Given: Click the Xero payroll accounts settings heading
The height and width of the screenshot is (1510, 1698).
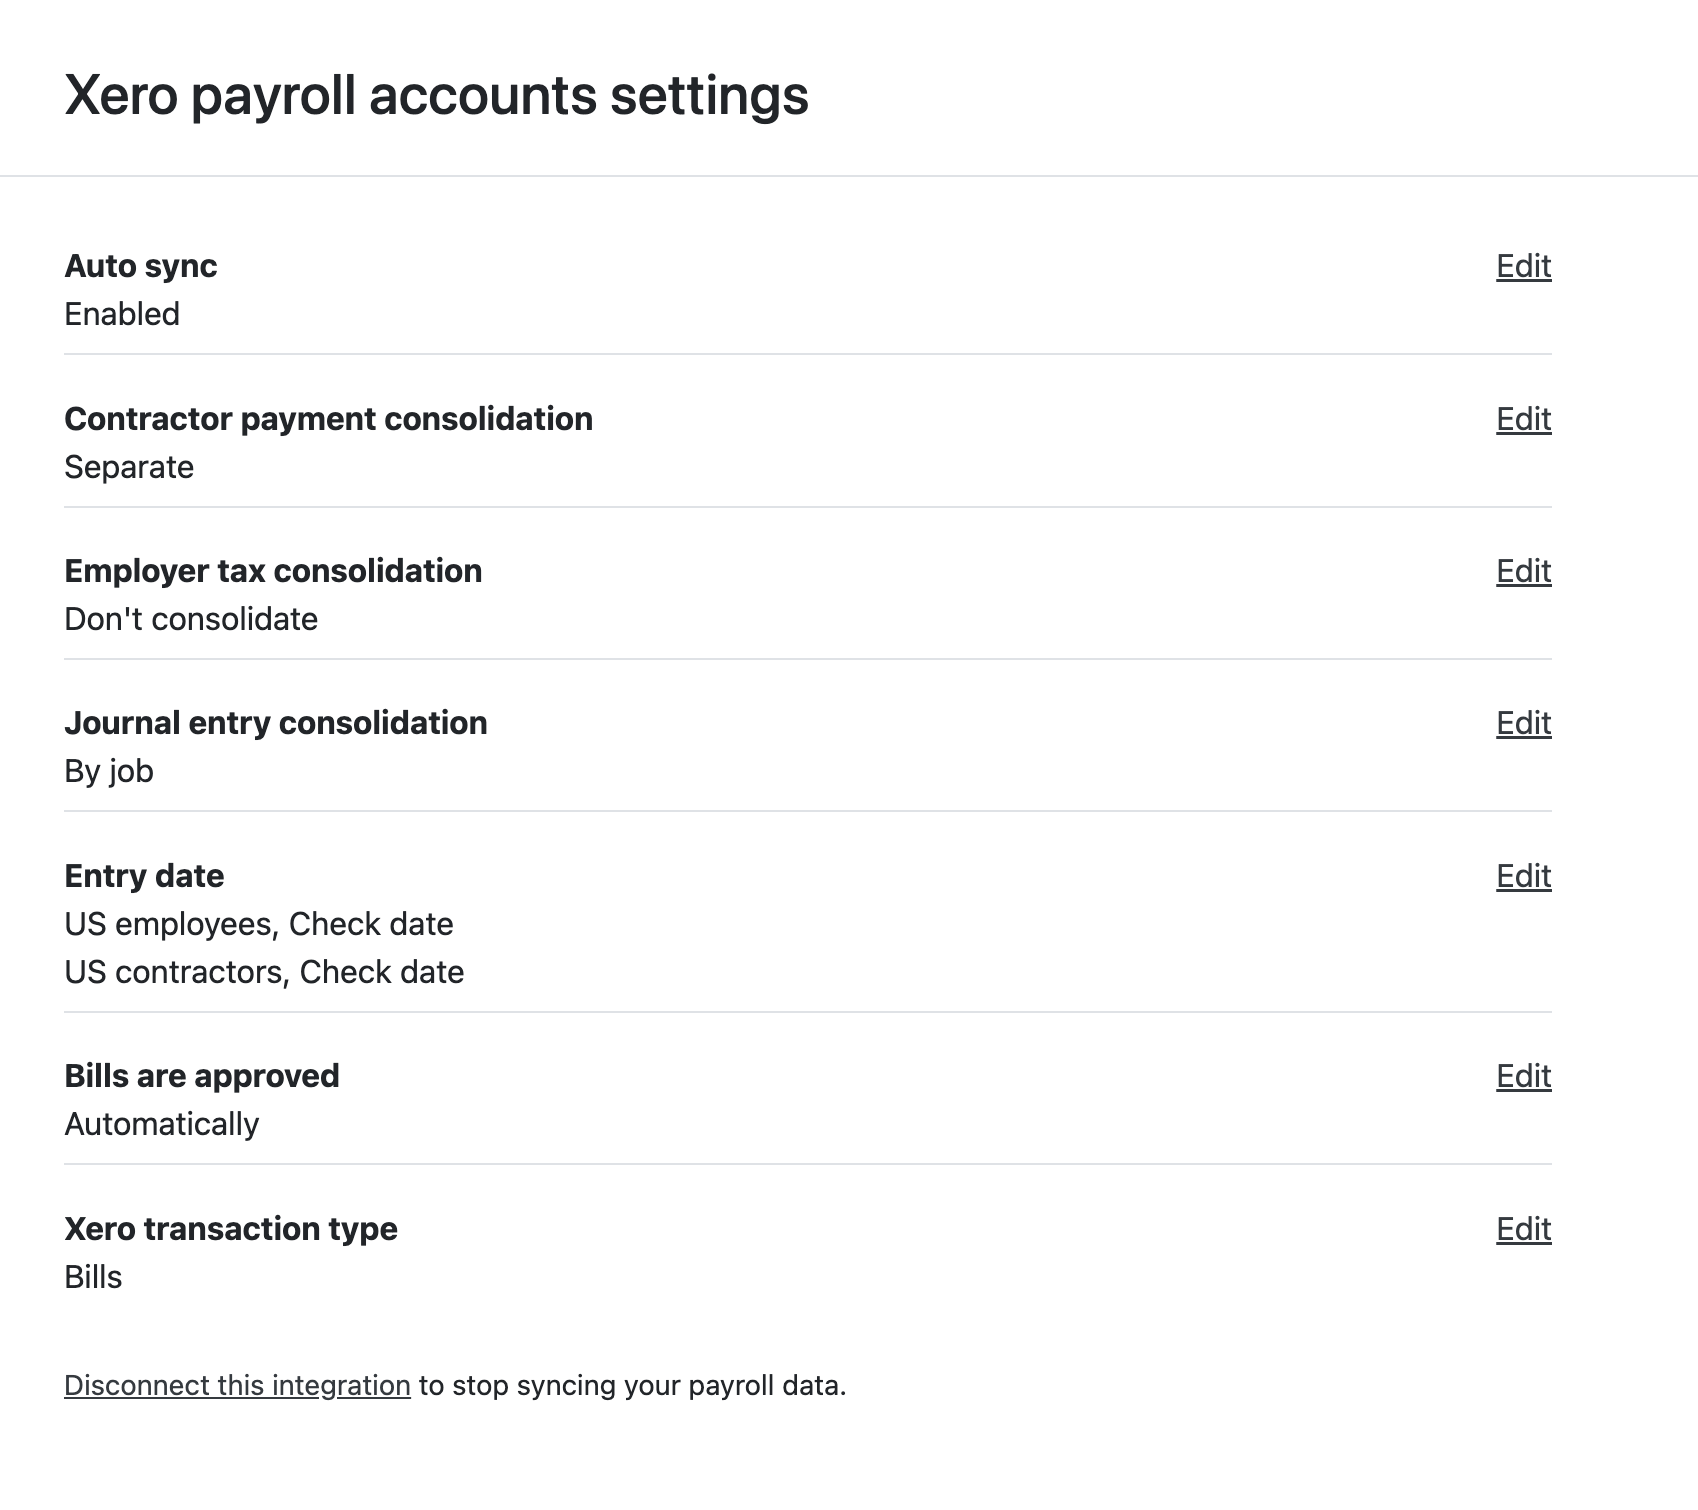Looking at the screenshot, I should 436,96.
